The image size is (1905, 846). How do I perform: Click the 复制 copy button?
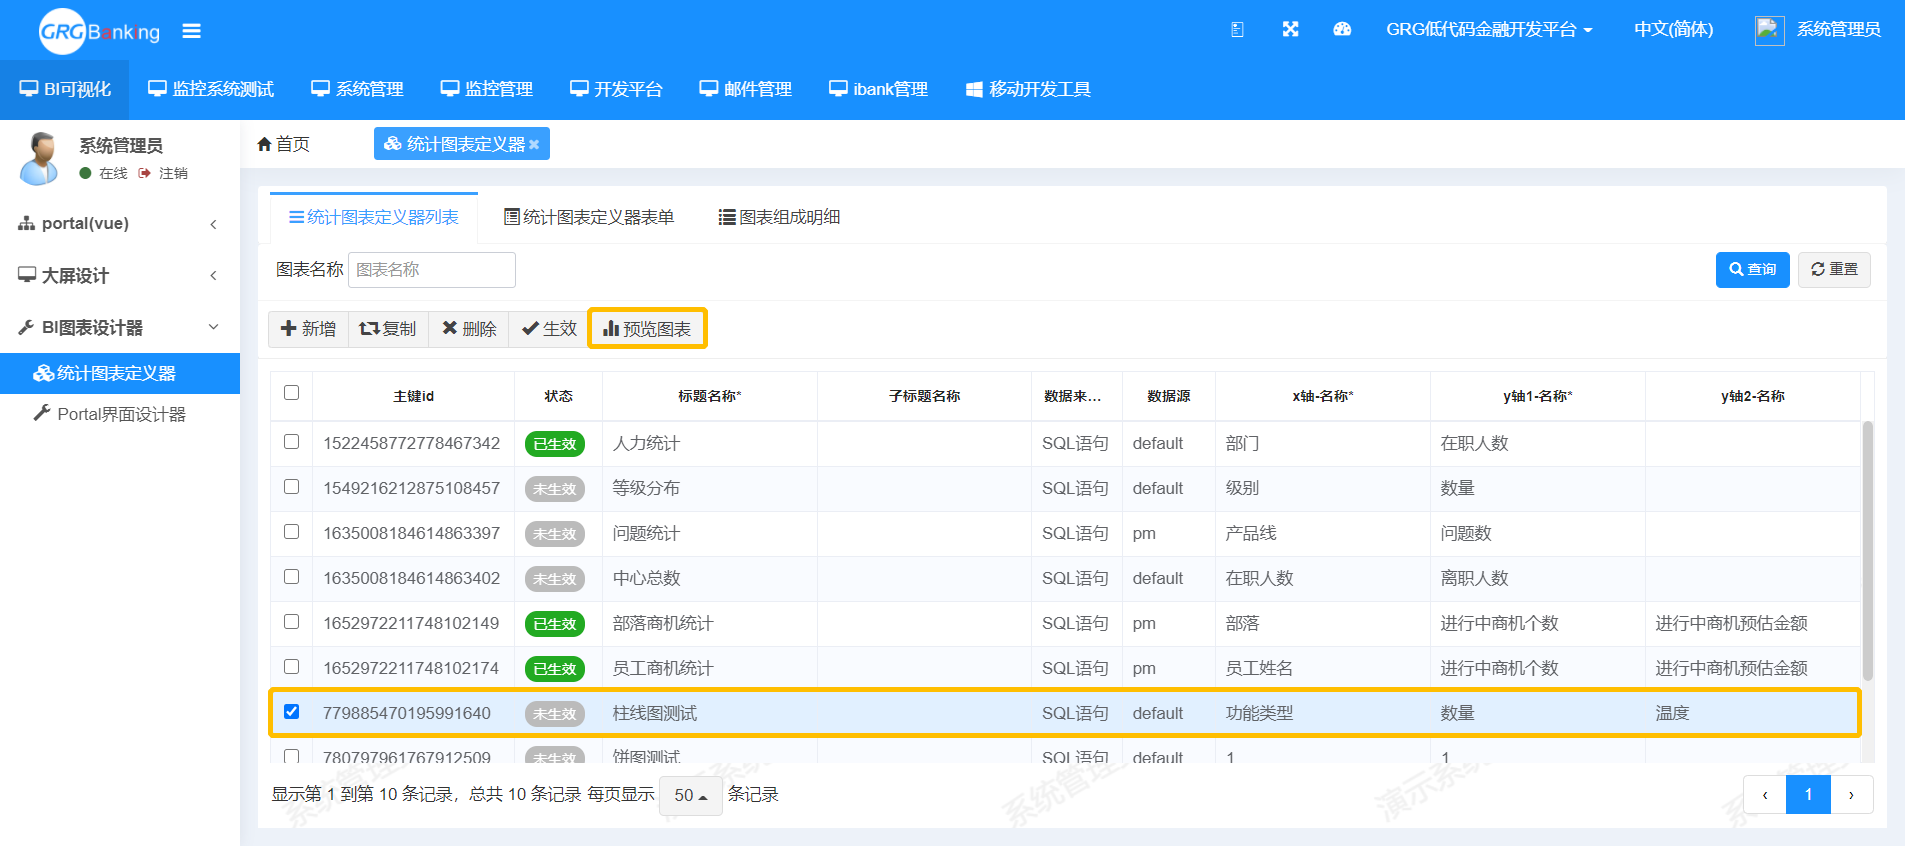pyautogui.click(x=388, y=329)
